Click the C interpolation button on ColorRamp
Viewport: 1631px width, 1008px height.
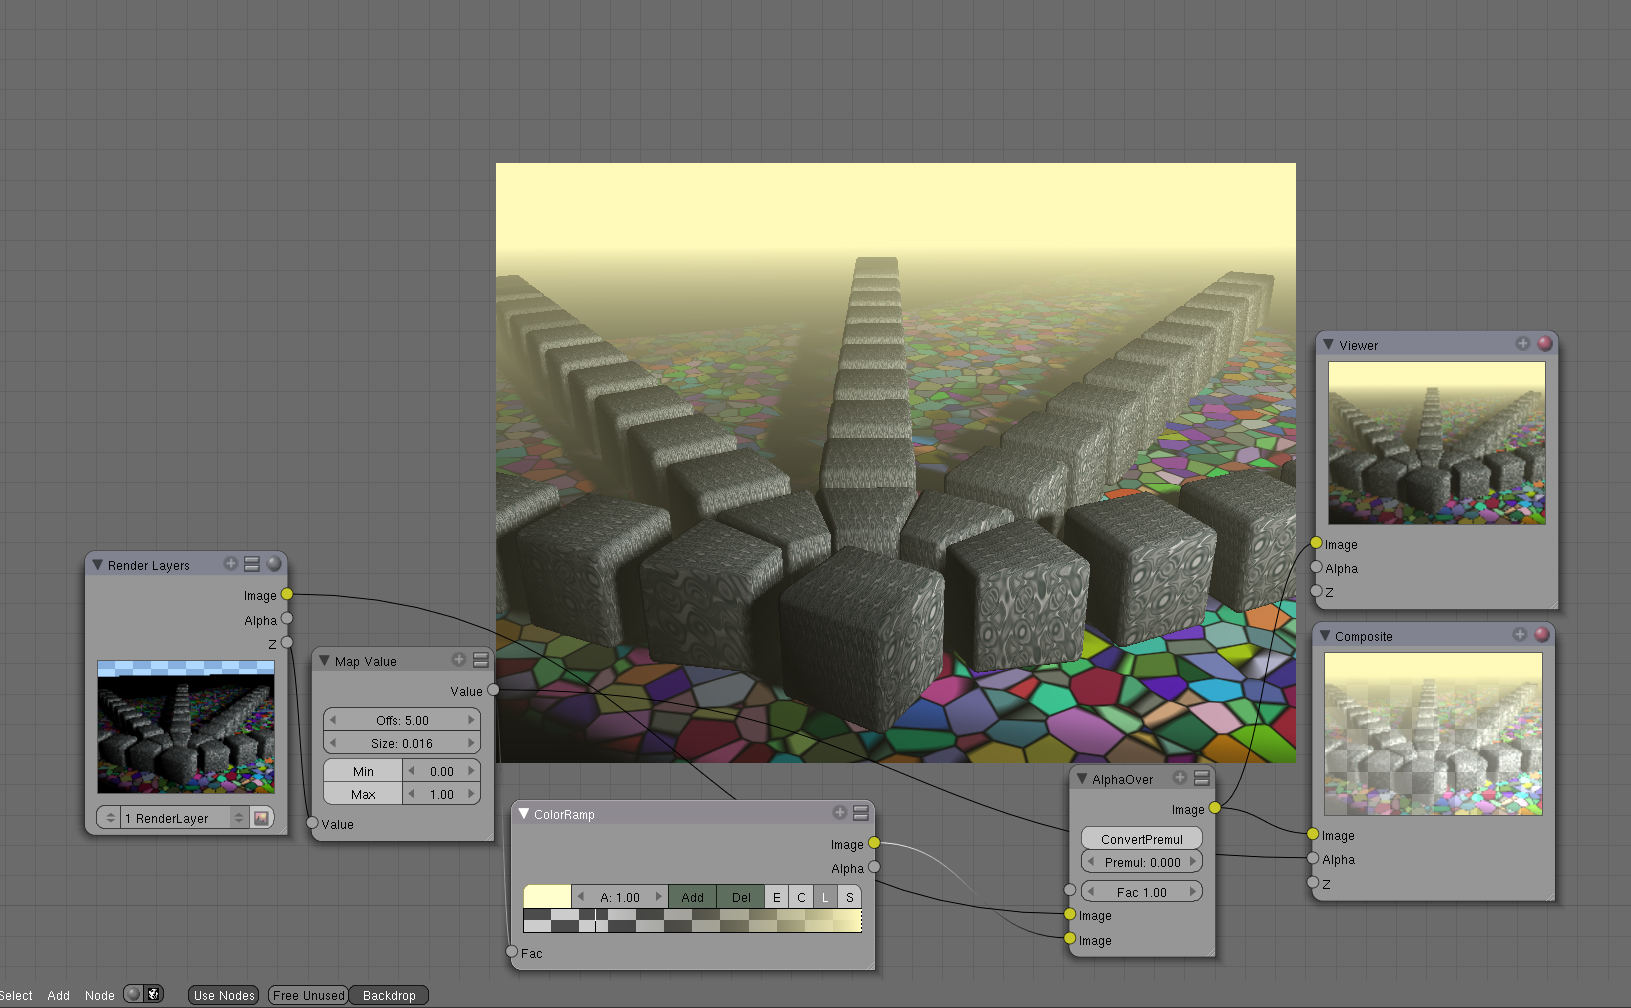pos(801,897)
